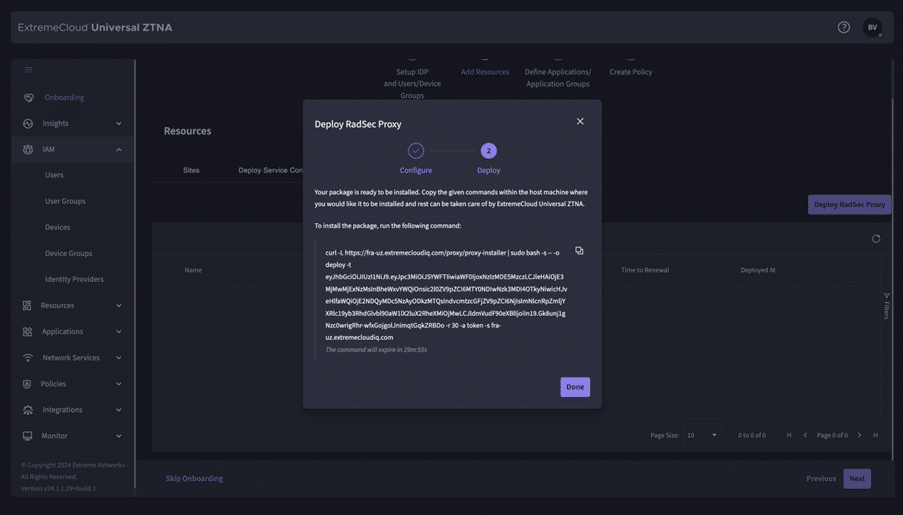Jump to last page of table
The image size is (903, 515).
click(875, 436)
